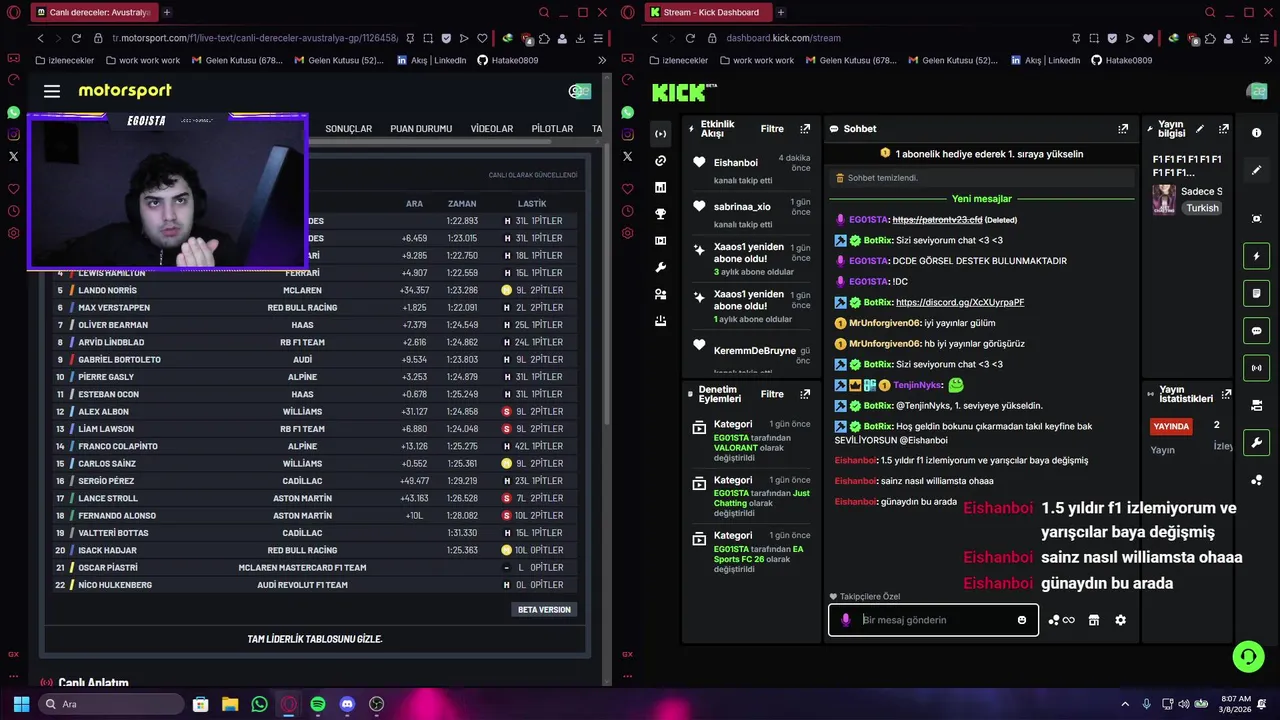Click TenjinNyks username in chat
The height and width of the screenshot is (720, 1280).
[917, 385]
